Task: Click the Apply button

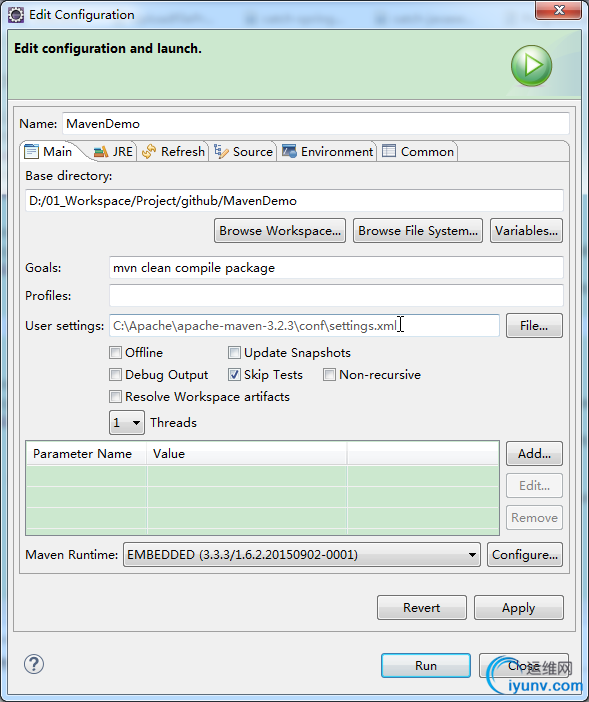Action: (x=518, y=608)
